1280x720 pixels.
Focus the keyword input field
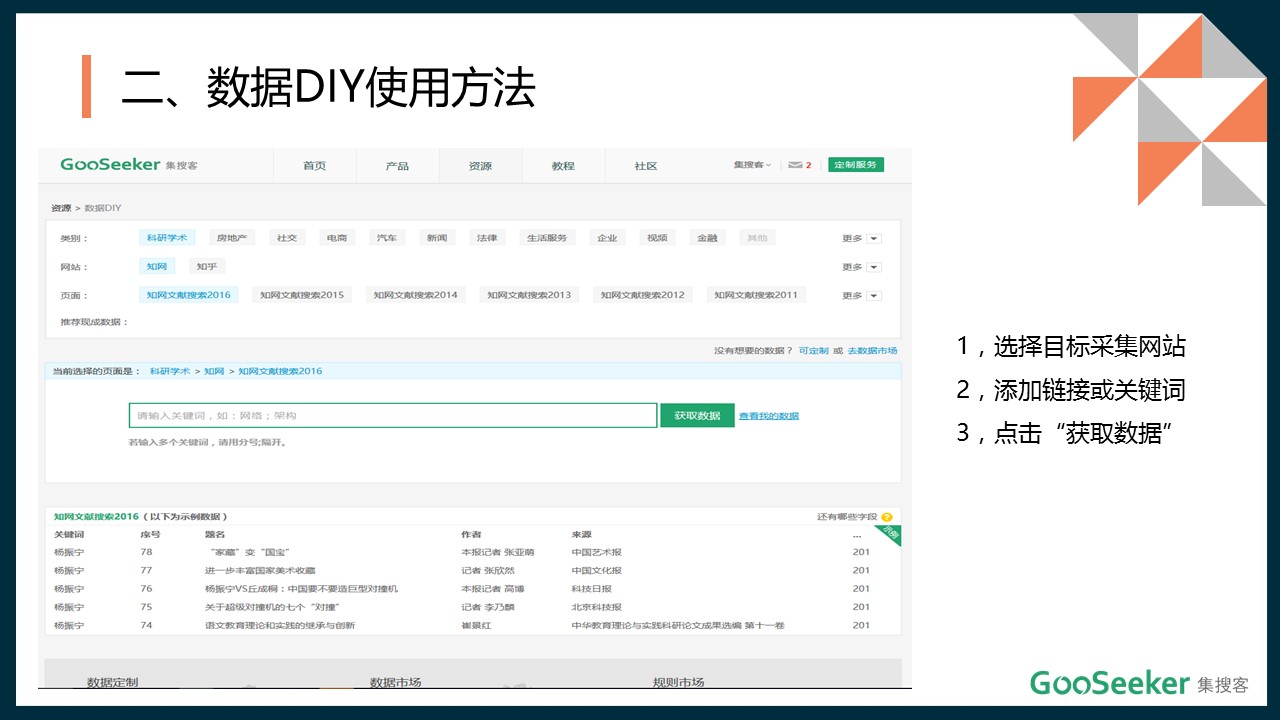pyautogui.click(x=393, y=416)
